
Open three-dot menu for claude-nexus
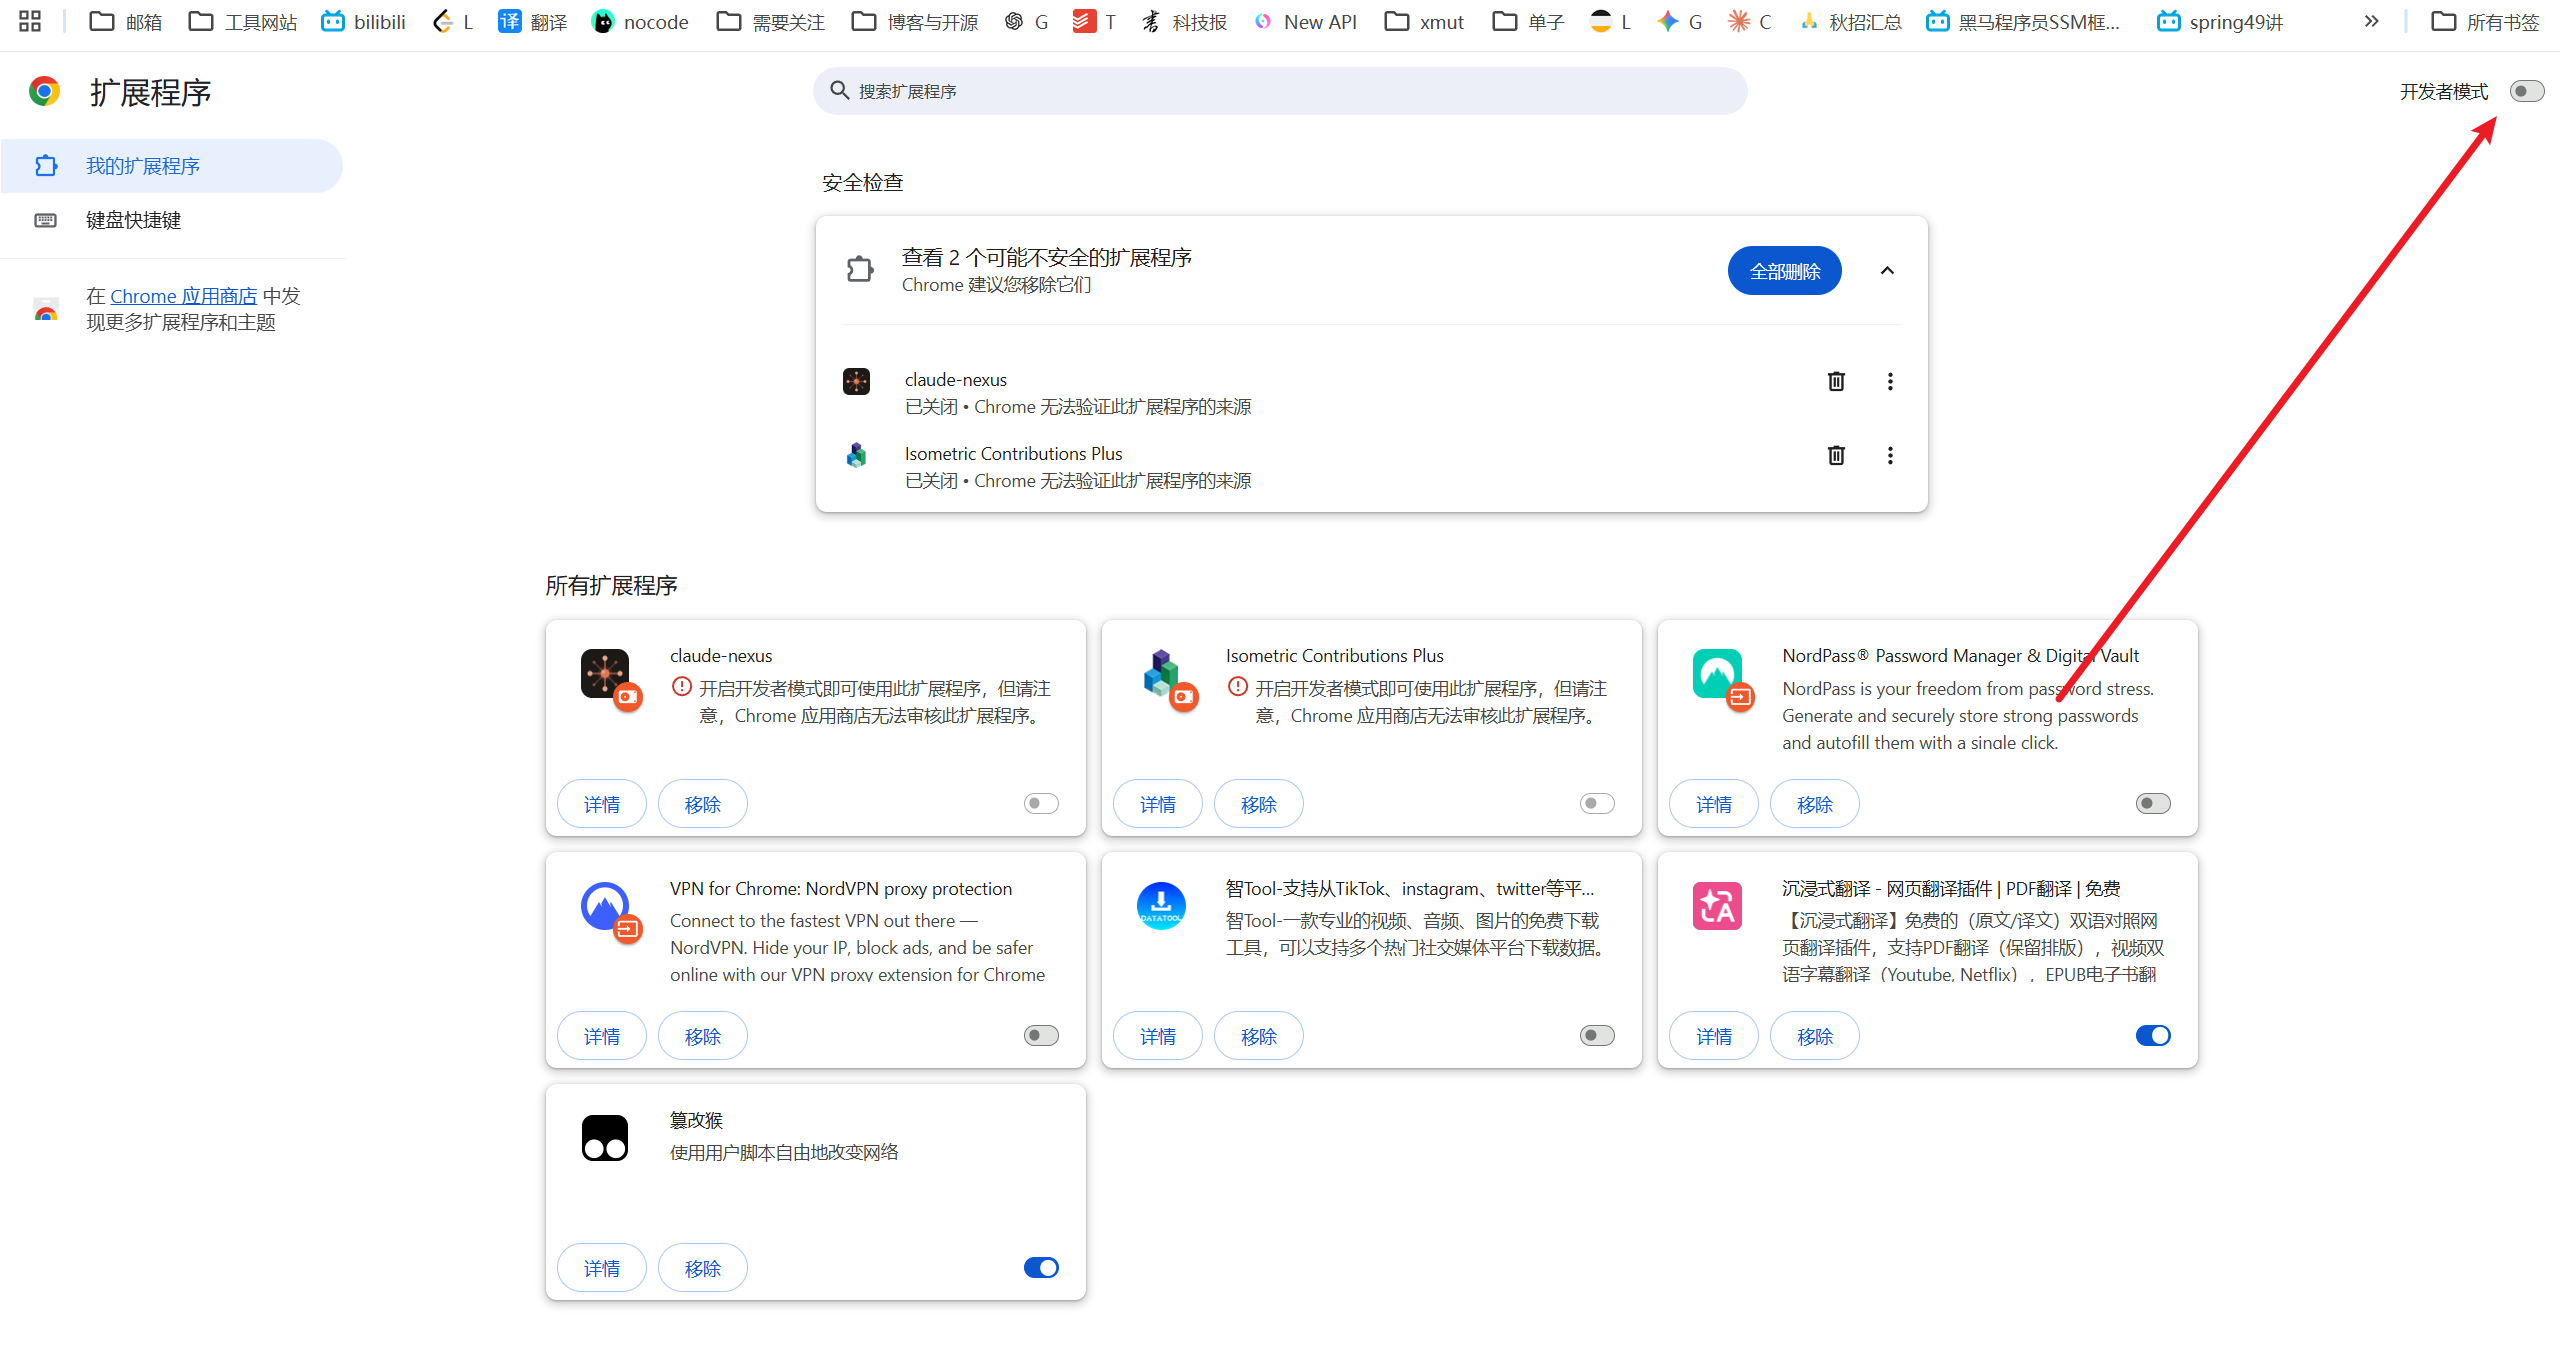1890,381
